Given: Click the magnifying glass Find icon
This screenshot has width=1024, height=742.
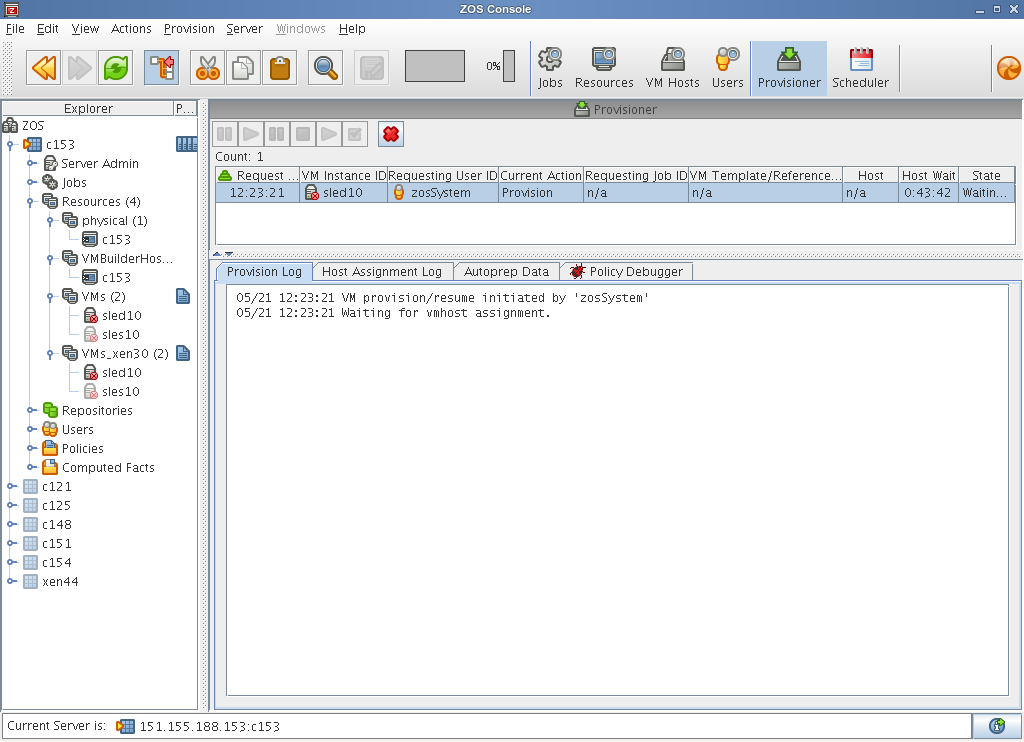Looking at the screenshot, I should click(x=325, y=68).
